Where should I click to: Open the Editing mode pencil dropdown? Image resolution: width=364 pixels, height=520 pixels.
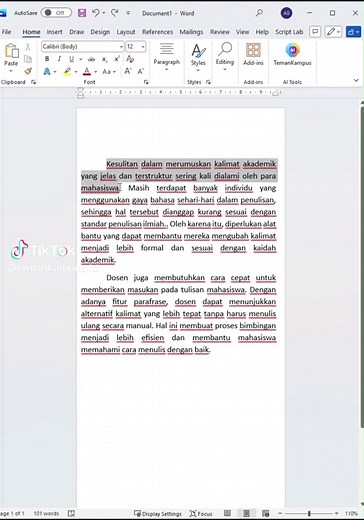click(333, 32)
